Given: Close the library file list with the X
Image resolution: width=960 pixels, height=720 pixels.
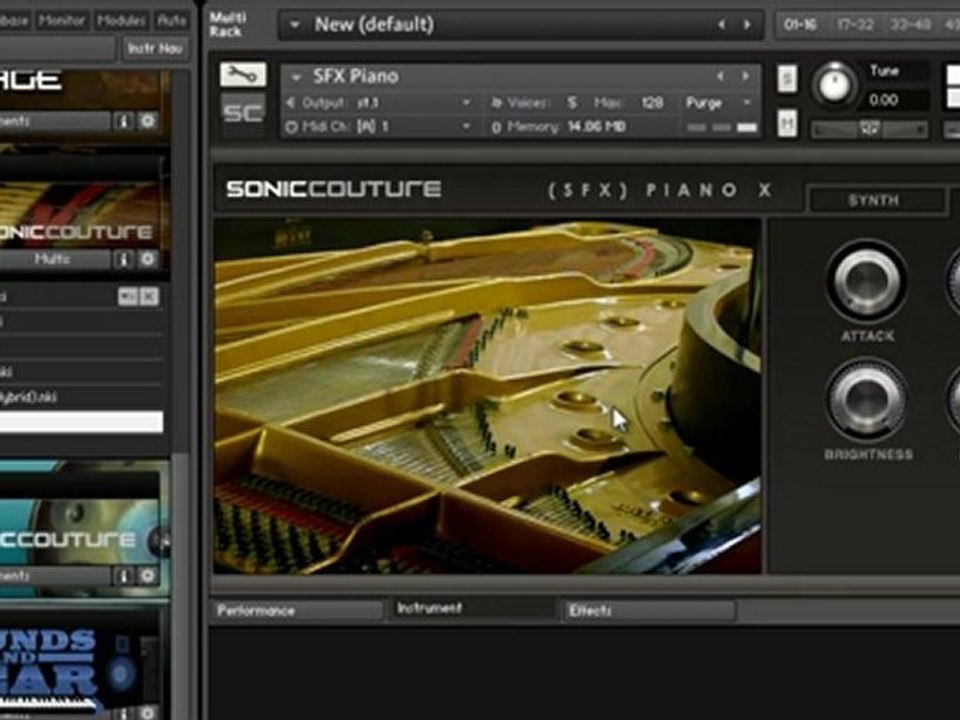Looking at the screenshot, I should (149, 297).
